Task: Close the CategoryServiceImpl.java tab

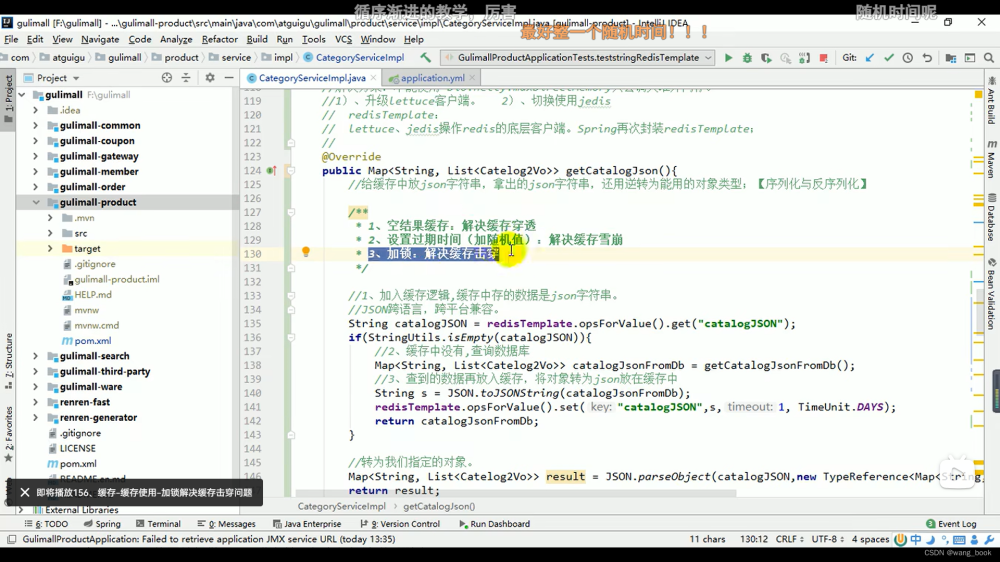Action: (374, 78)
